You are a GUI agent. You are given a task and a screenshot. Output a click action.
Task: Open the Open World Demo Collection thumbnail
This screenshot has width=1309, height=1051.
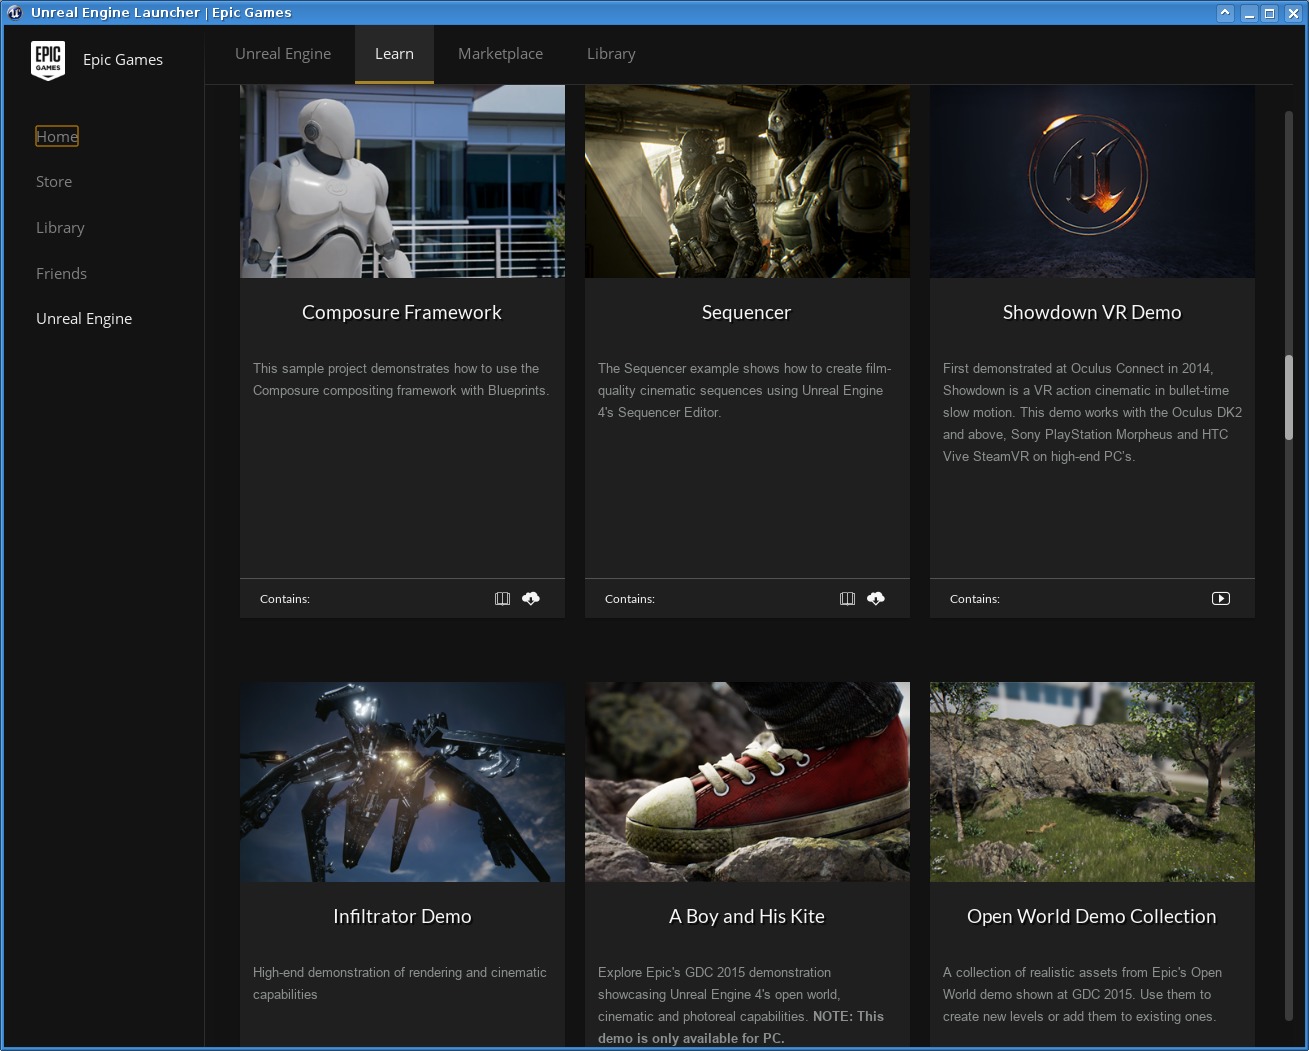pyautogui.click(x=1092, y=782)
